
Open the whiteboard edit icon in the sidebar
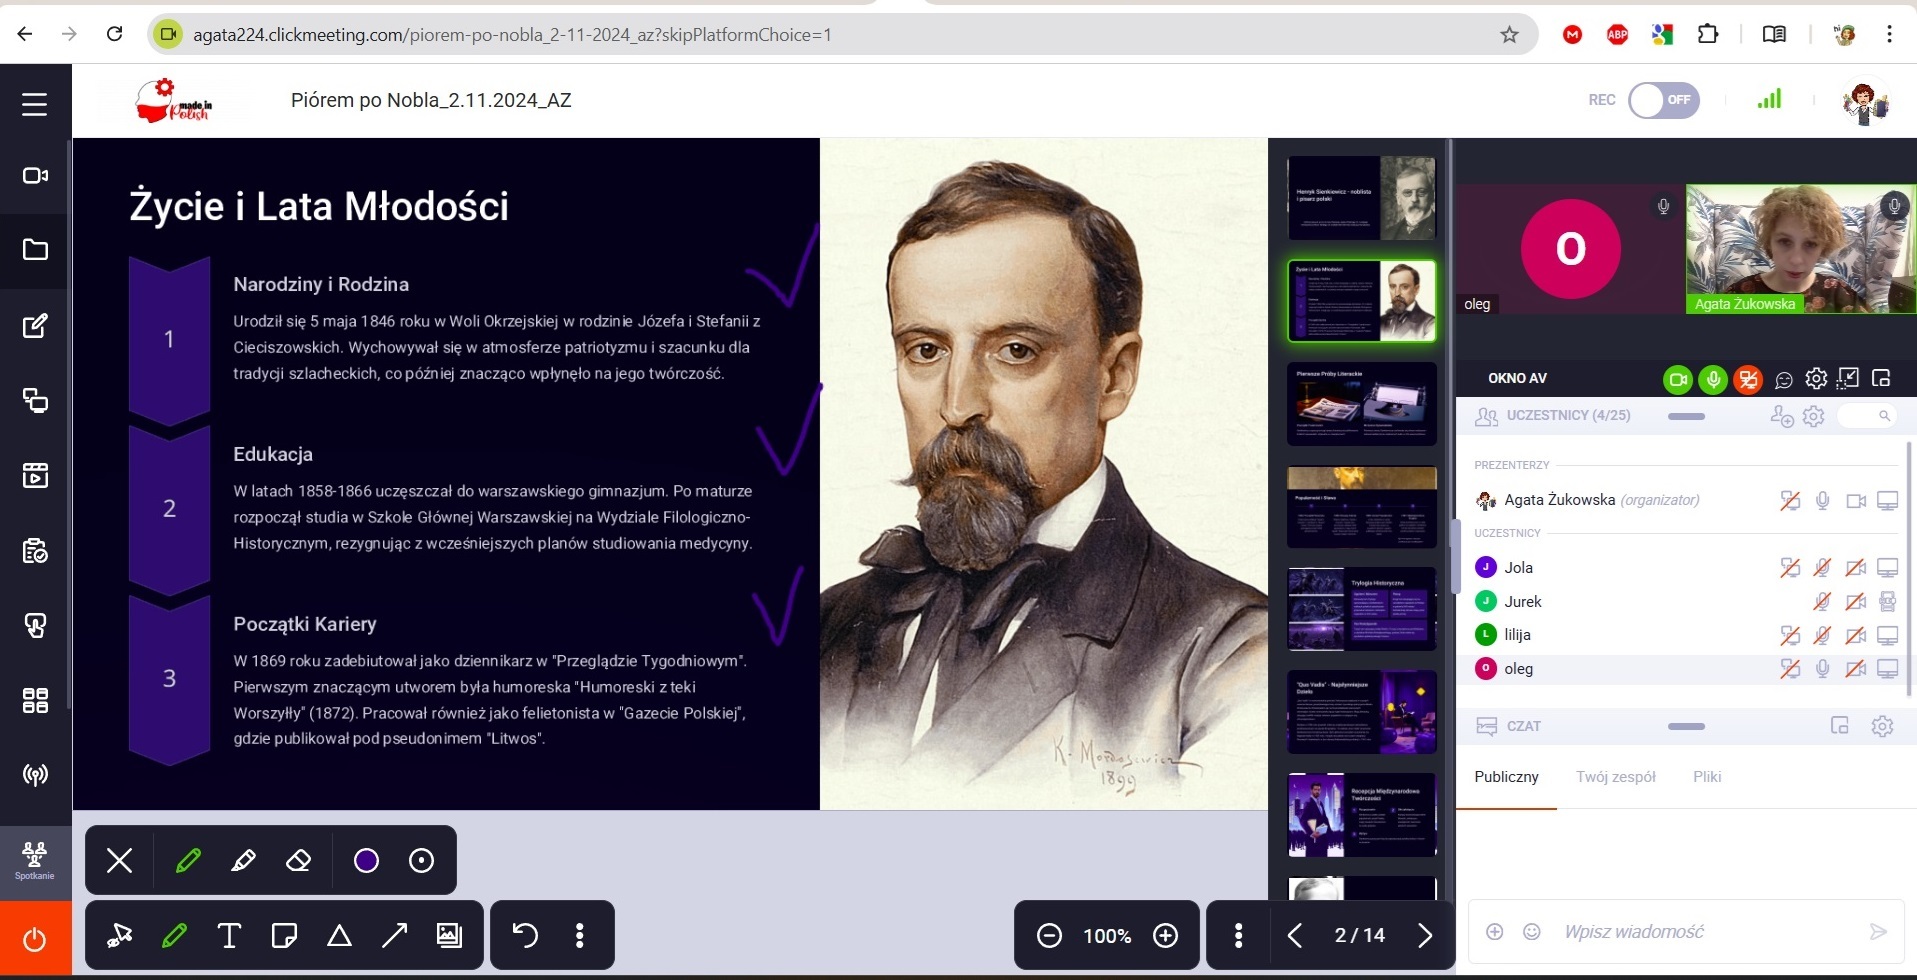(x=35, y=326)
